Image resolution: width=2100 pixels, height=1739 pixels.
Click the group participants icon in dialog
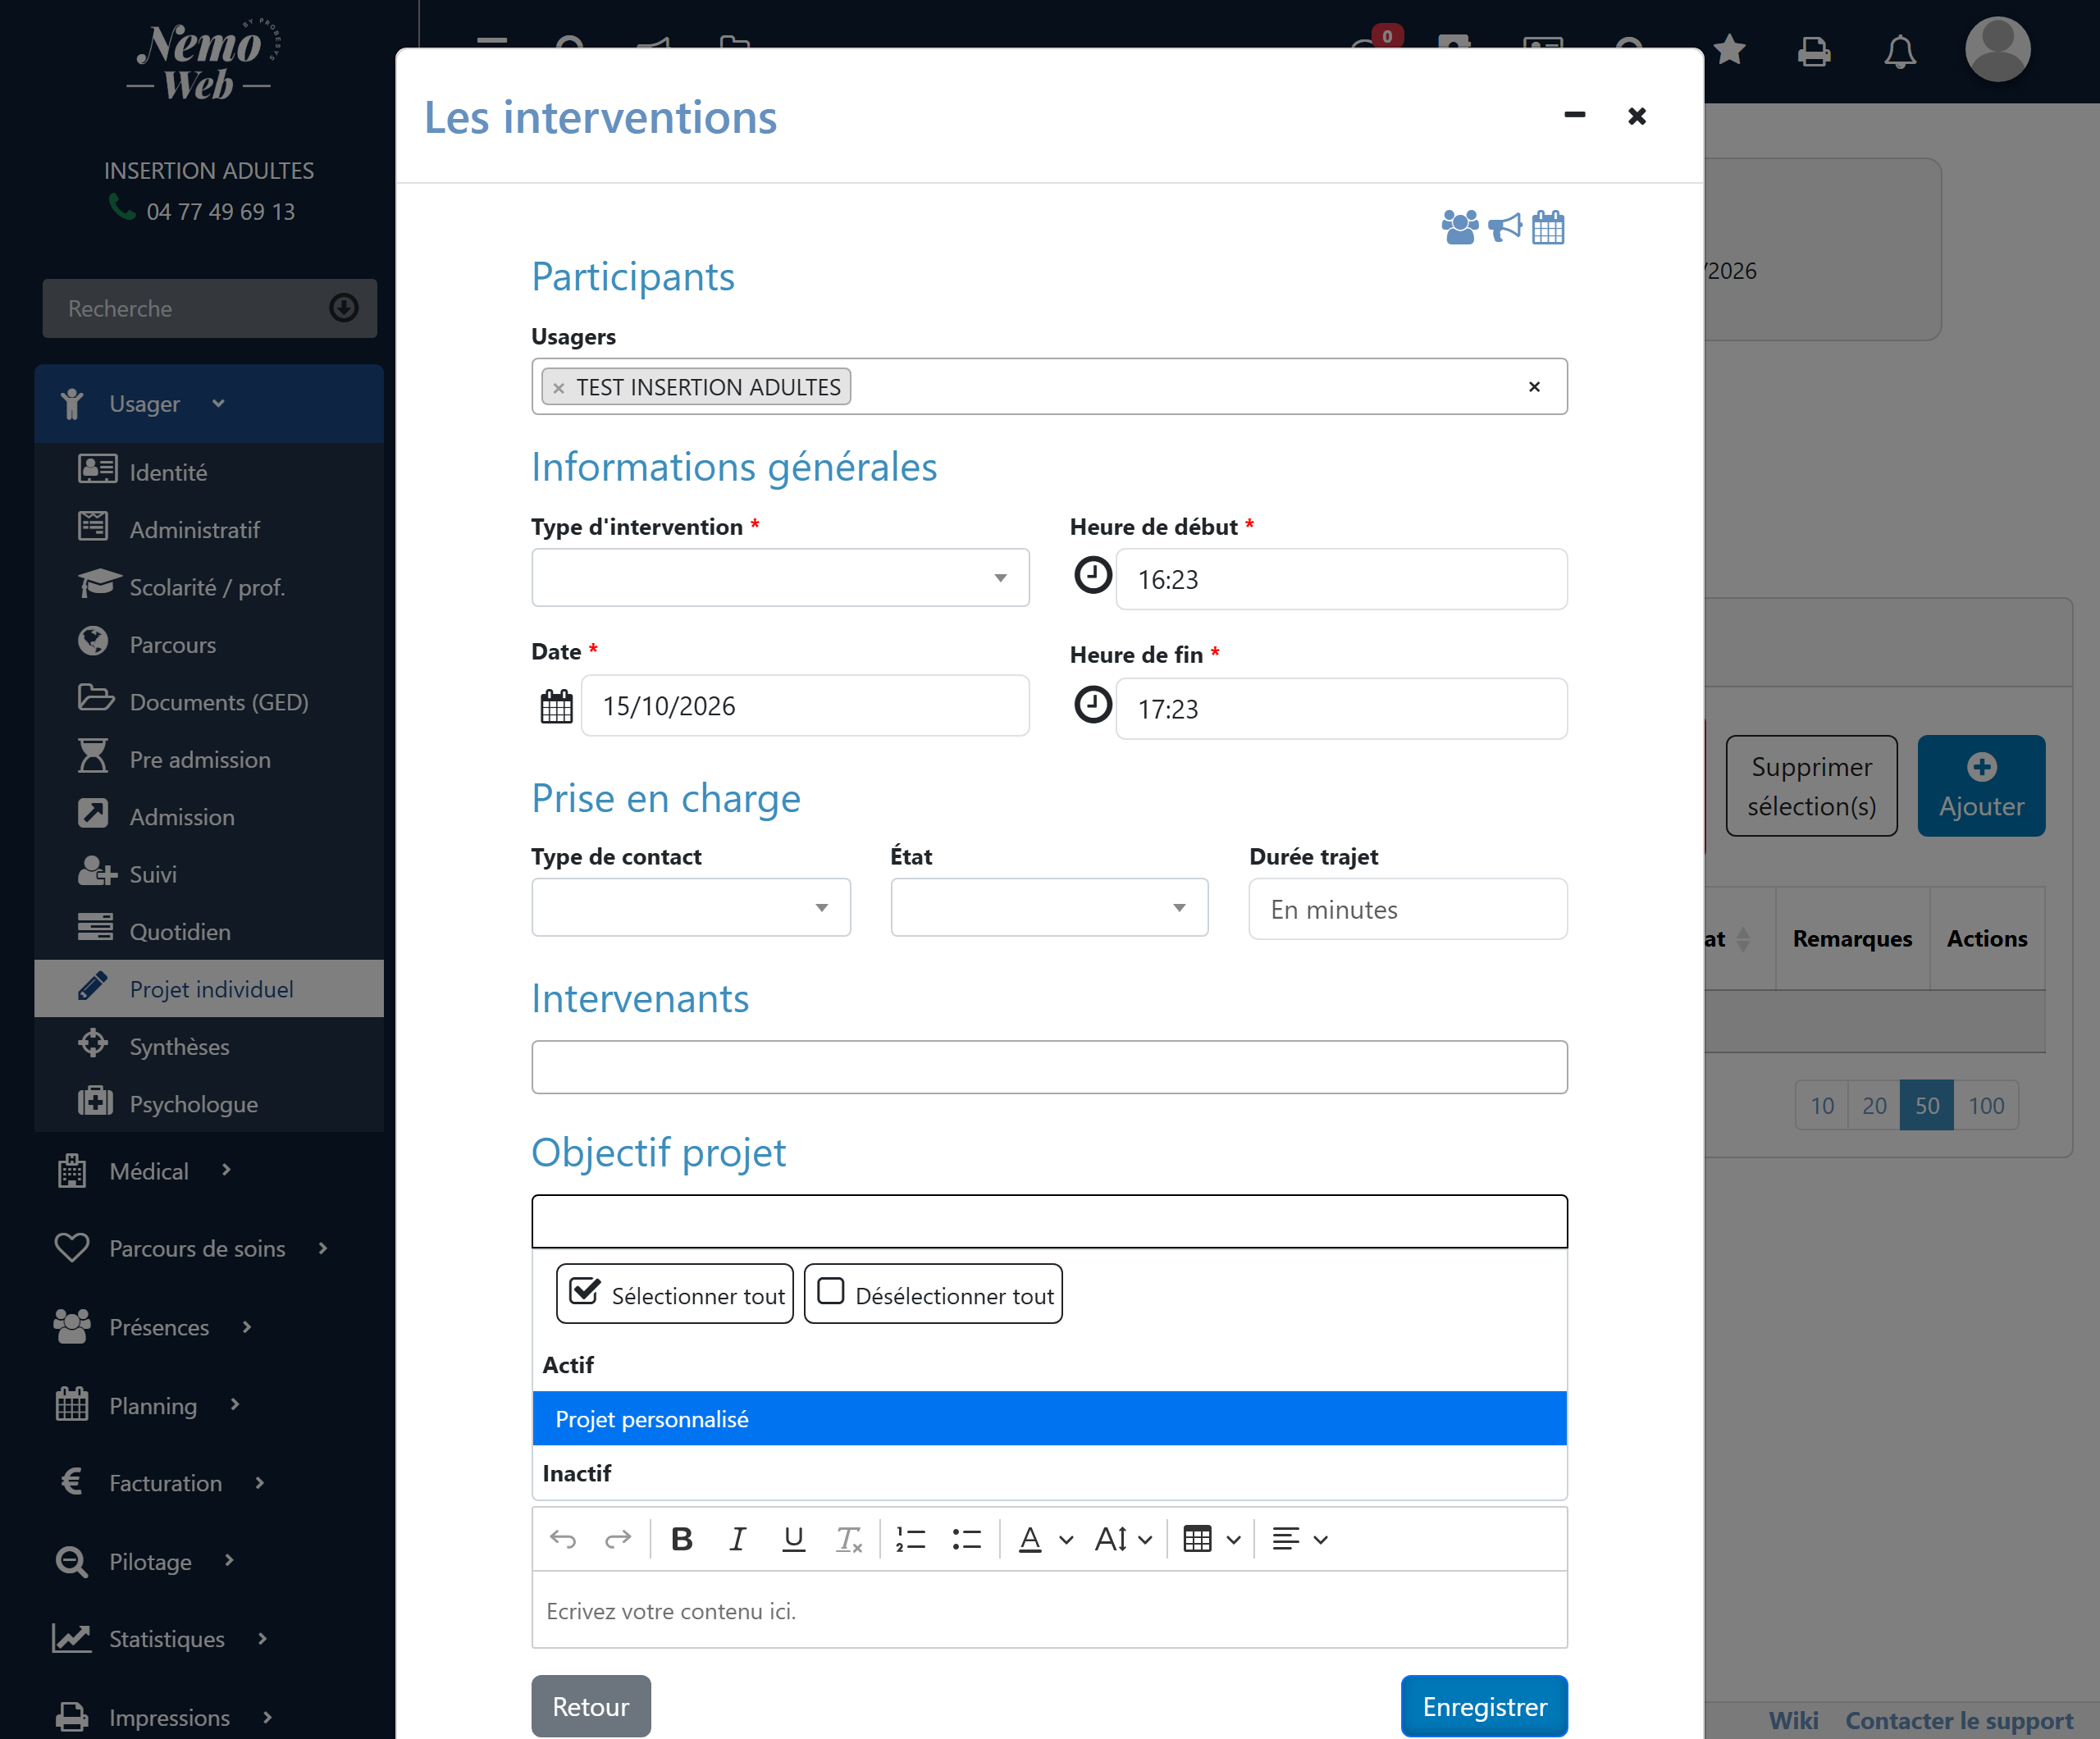pyautogui.click(x=1459, y=227)
